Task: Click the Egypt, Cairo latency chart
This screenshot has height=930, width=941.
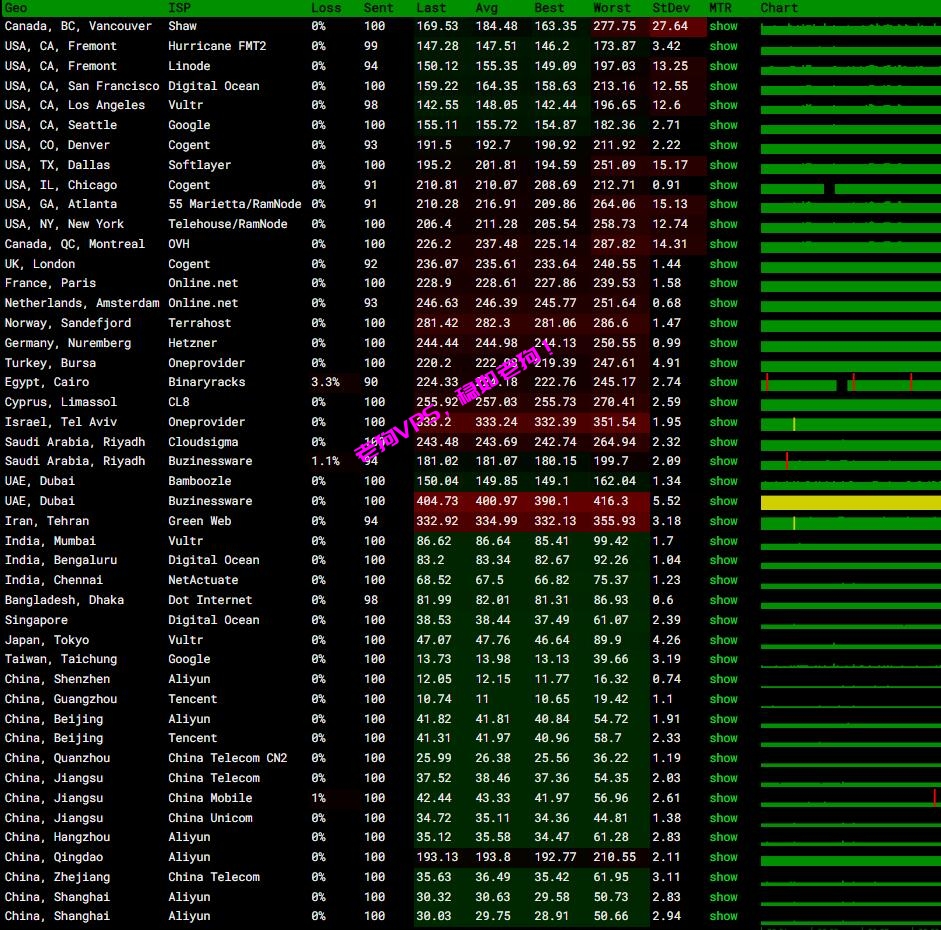Action: pos(850,383)
